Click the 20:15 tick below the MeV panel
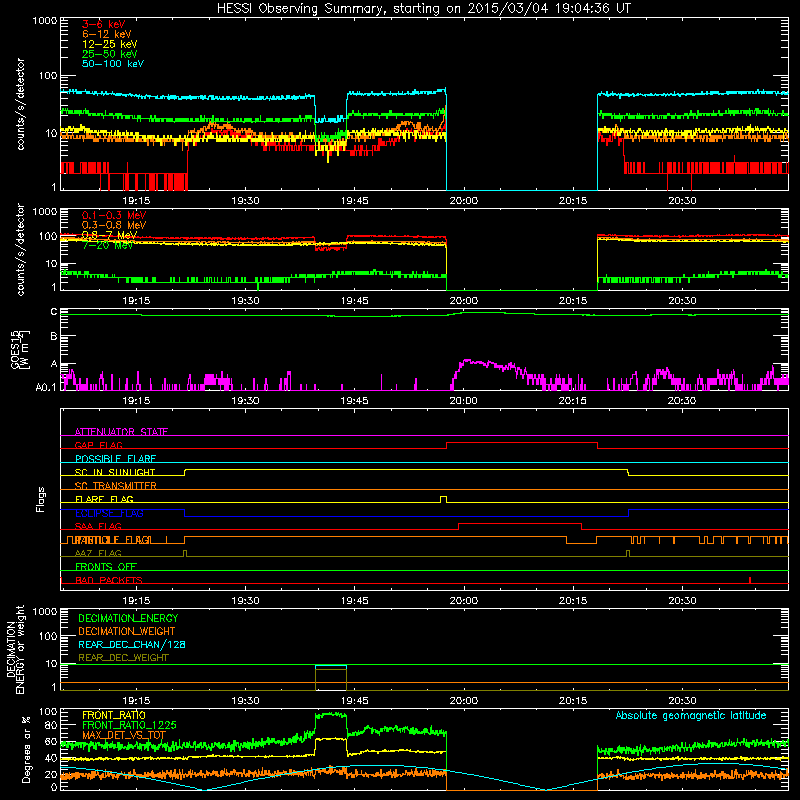Screen dimensions: 800x800 [x=573, y=301]
